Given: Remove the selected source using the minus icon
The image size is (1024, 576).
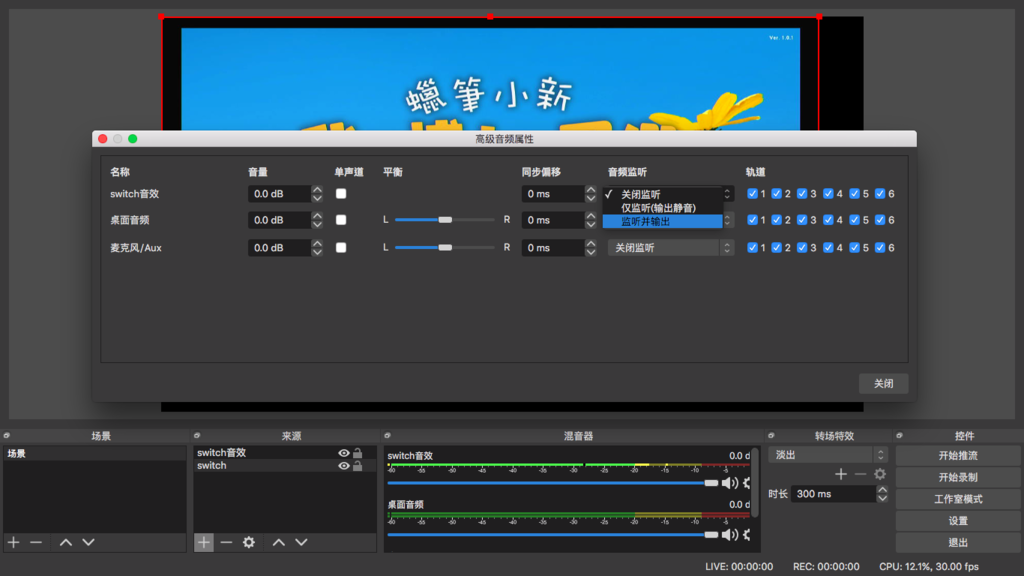Looking at the screenshot, I should [x=227, y=543].
